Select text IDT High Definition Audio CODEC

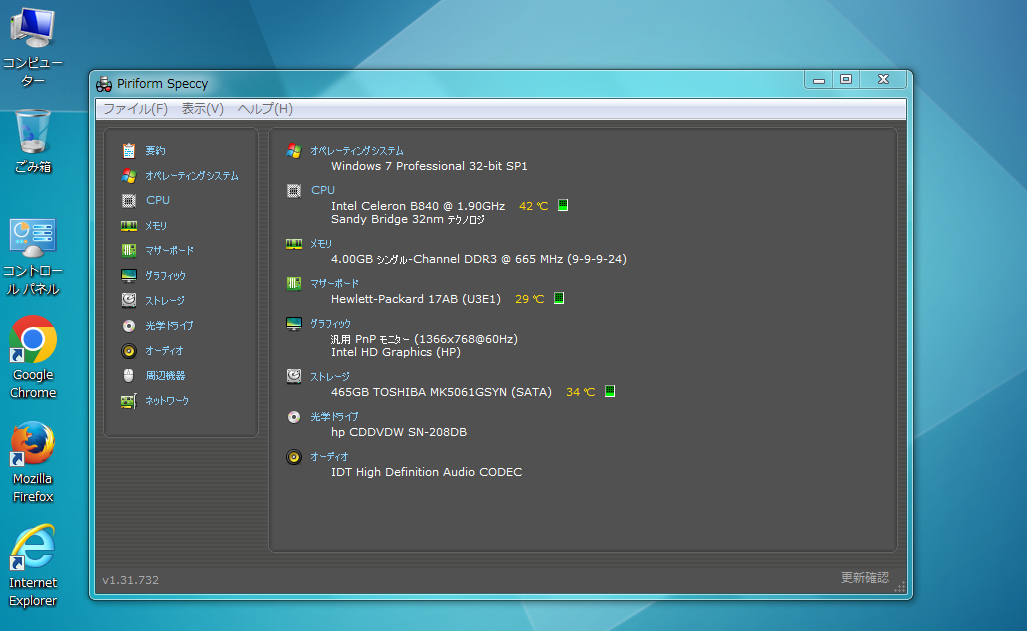pyautogui.click(x=426, y=472)
